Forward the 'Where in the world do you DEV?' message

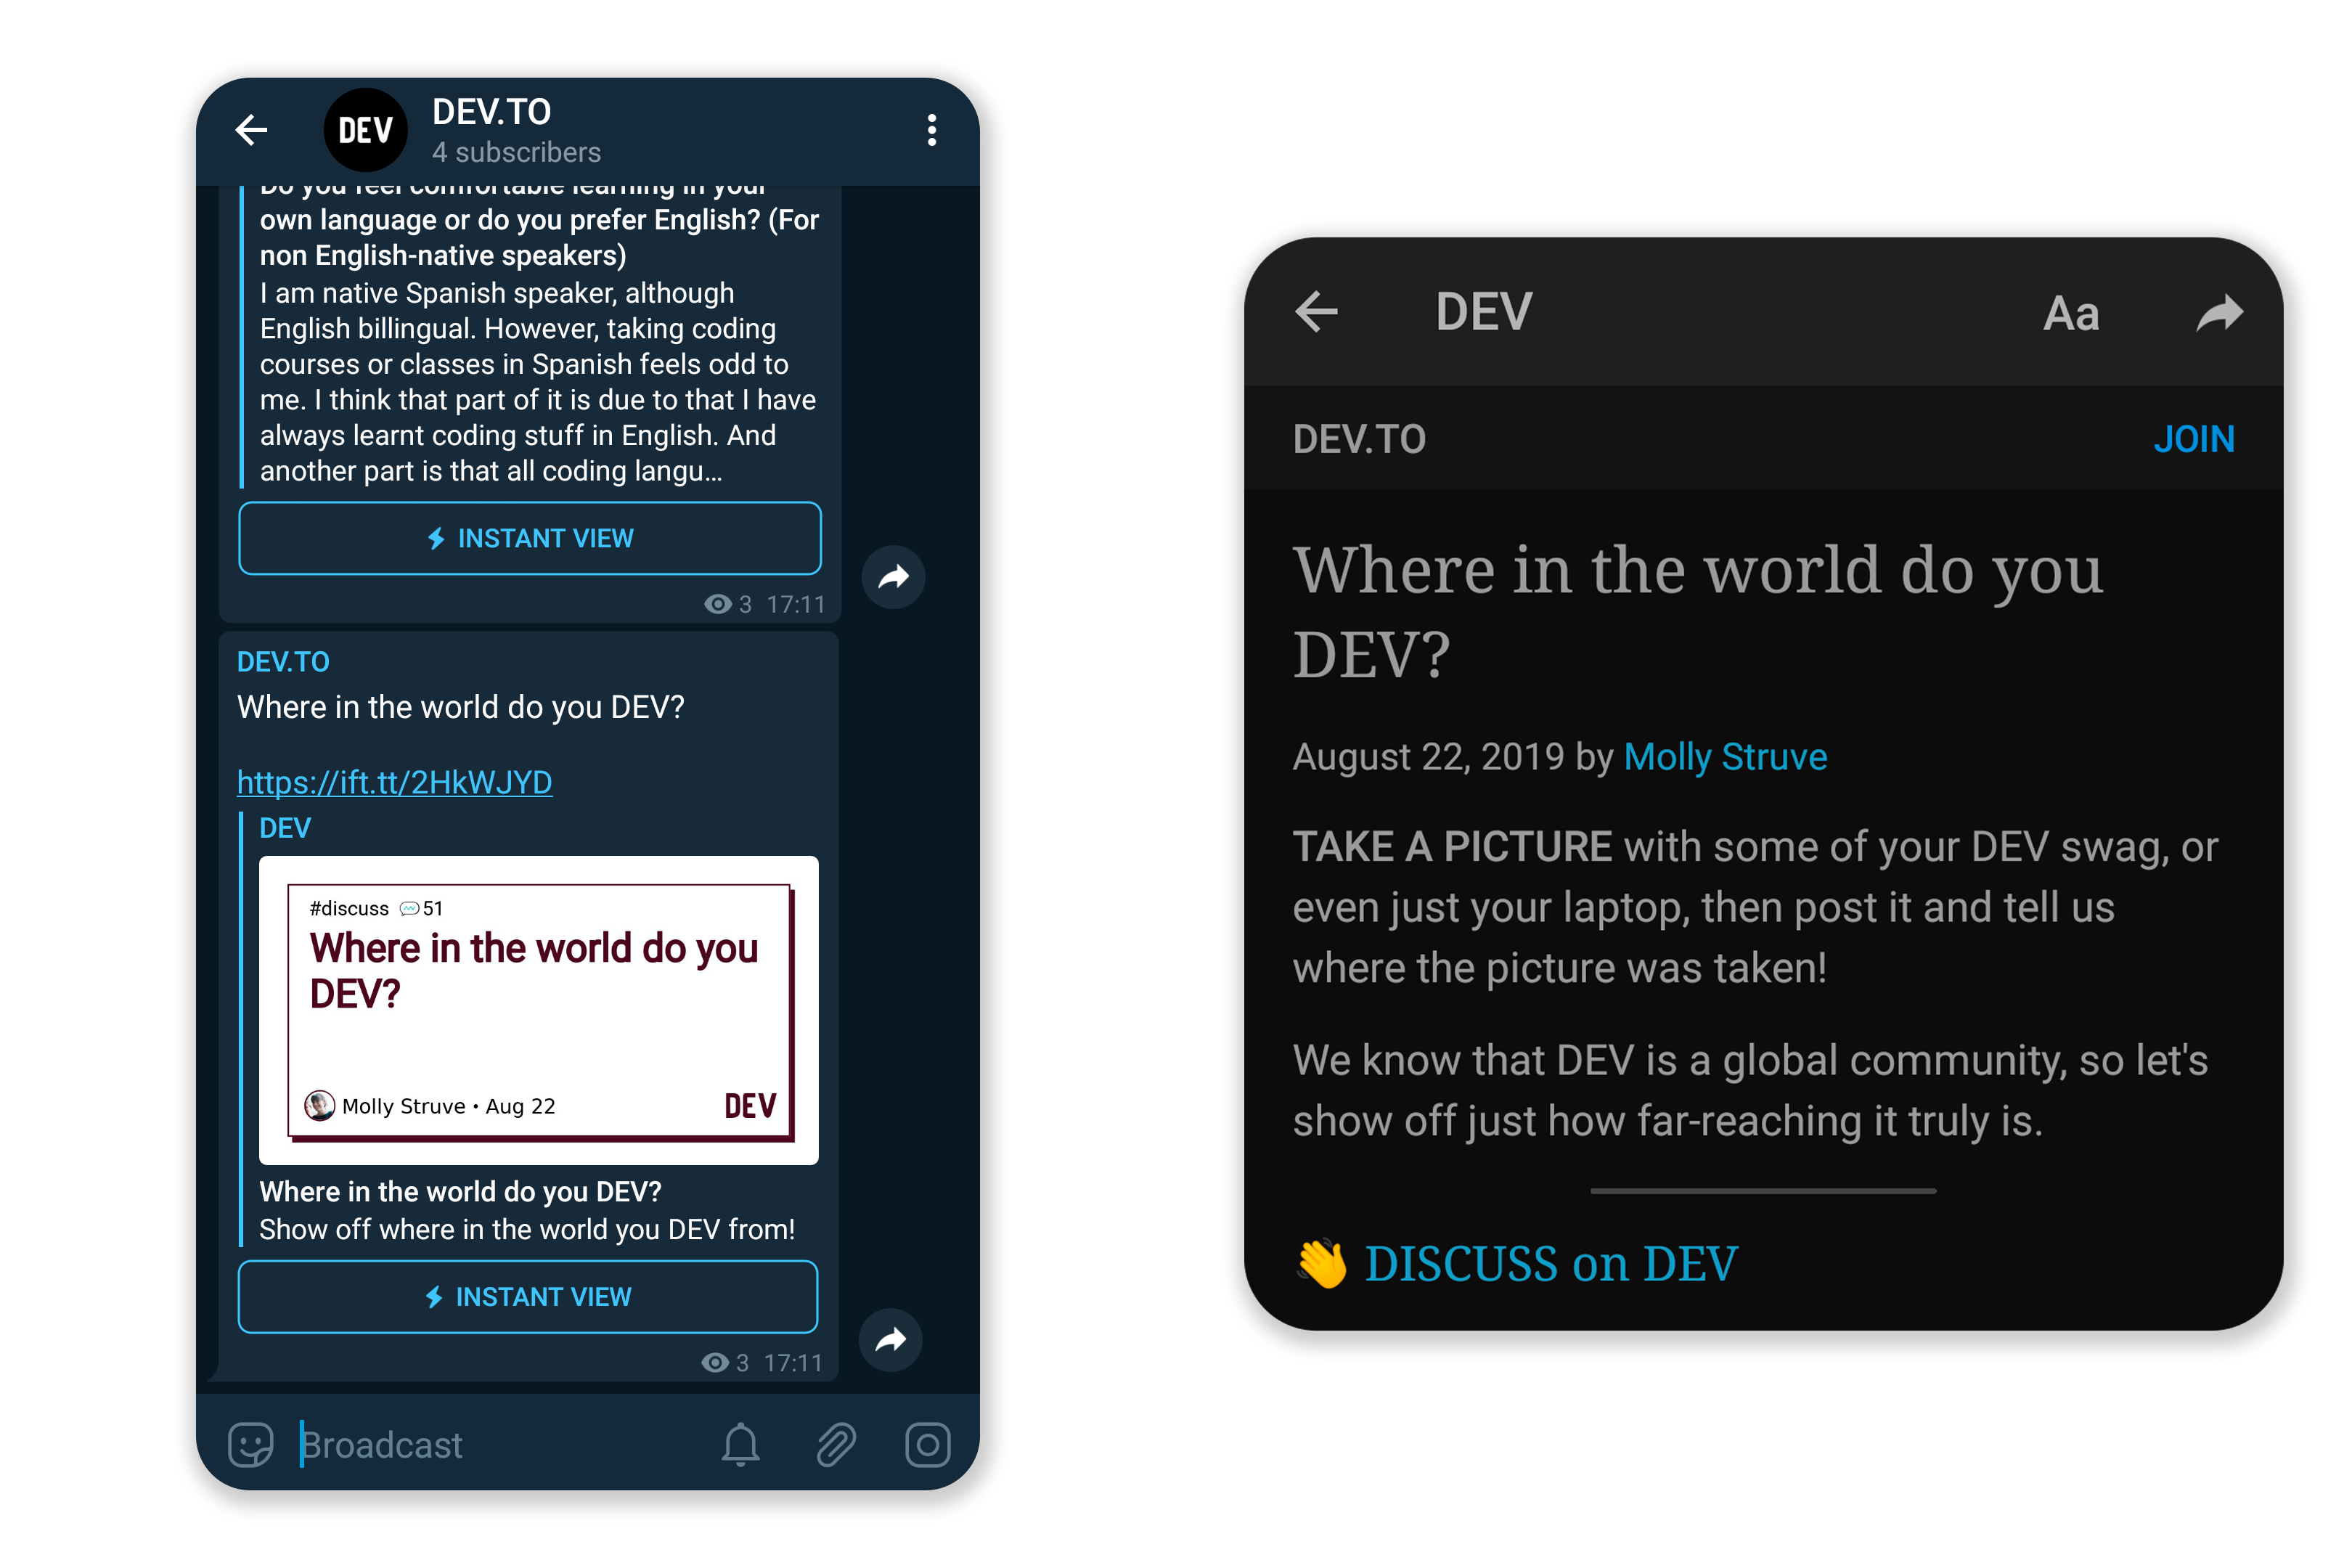click(x=890, y=1340)
